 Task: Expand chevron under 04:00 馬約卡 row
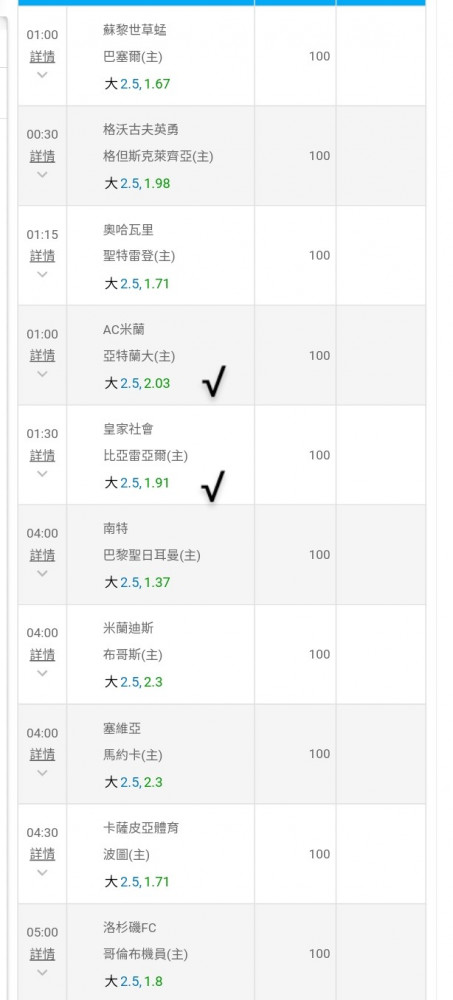coord(42,772)
